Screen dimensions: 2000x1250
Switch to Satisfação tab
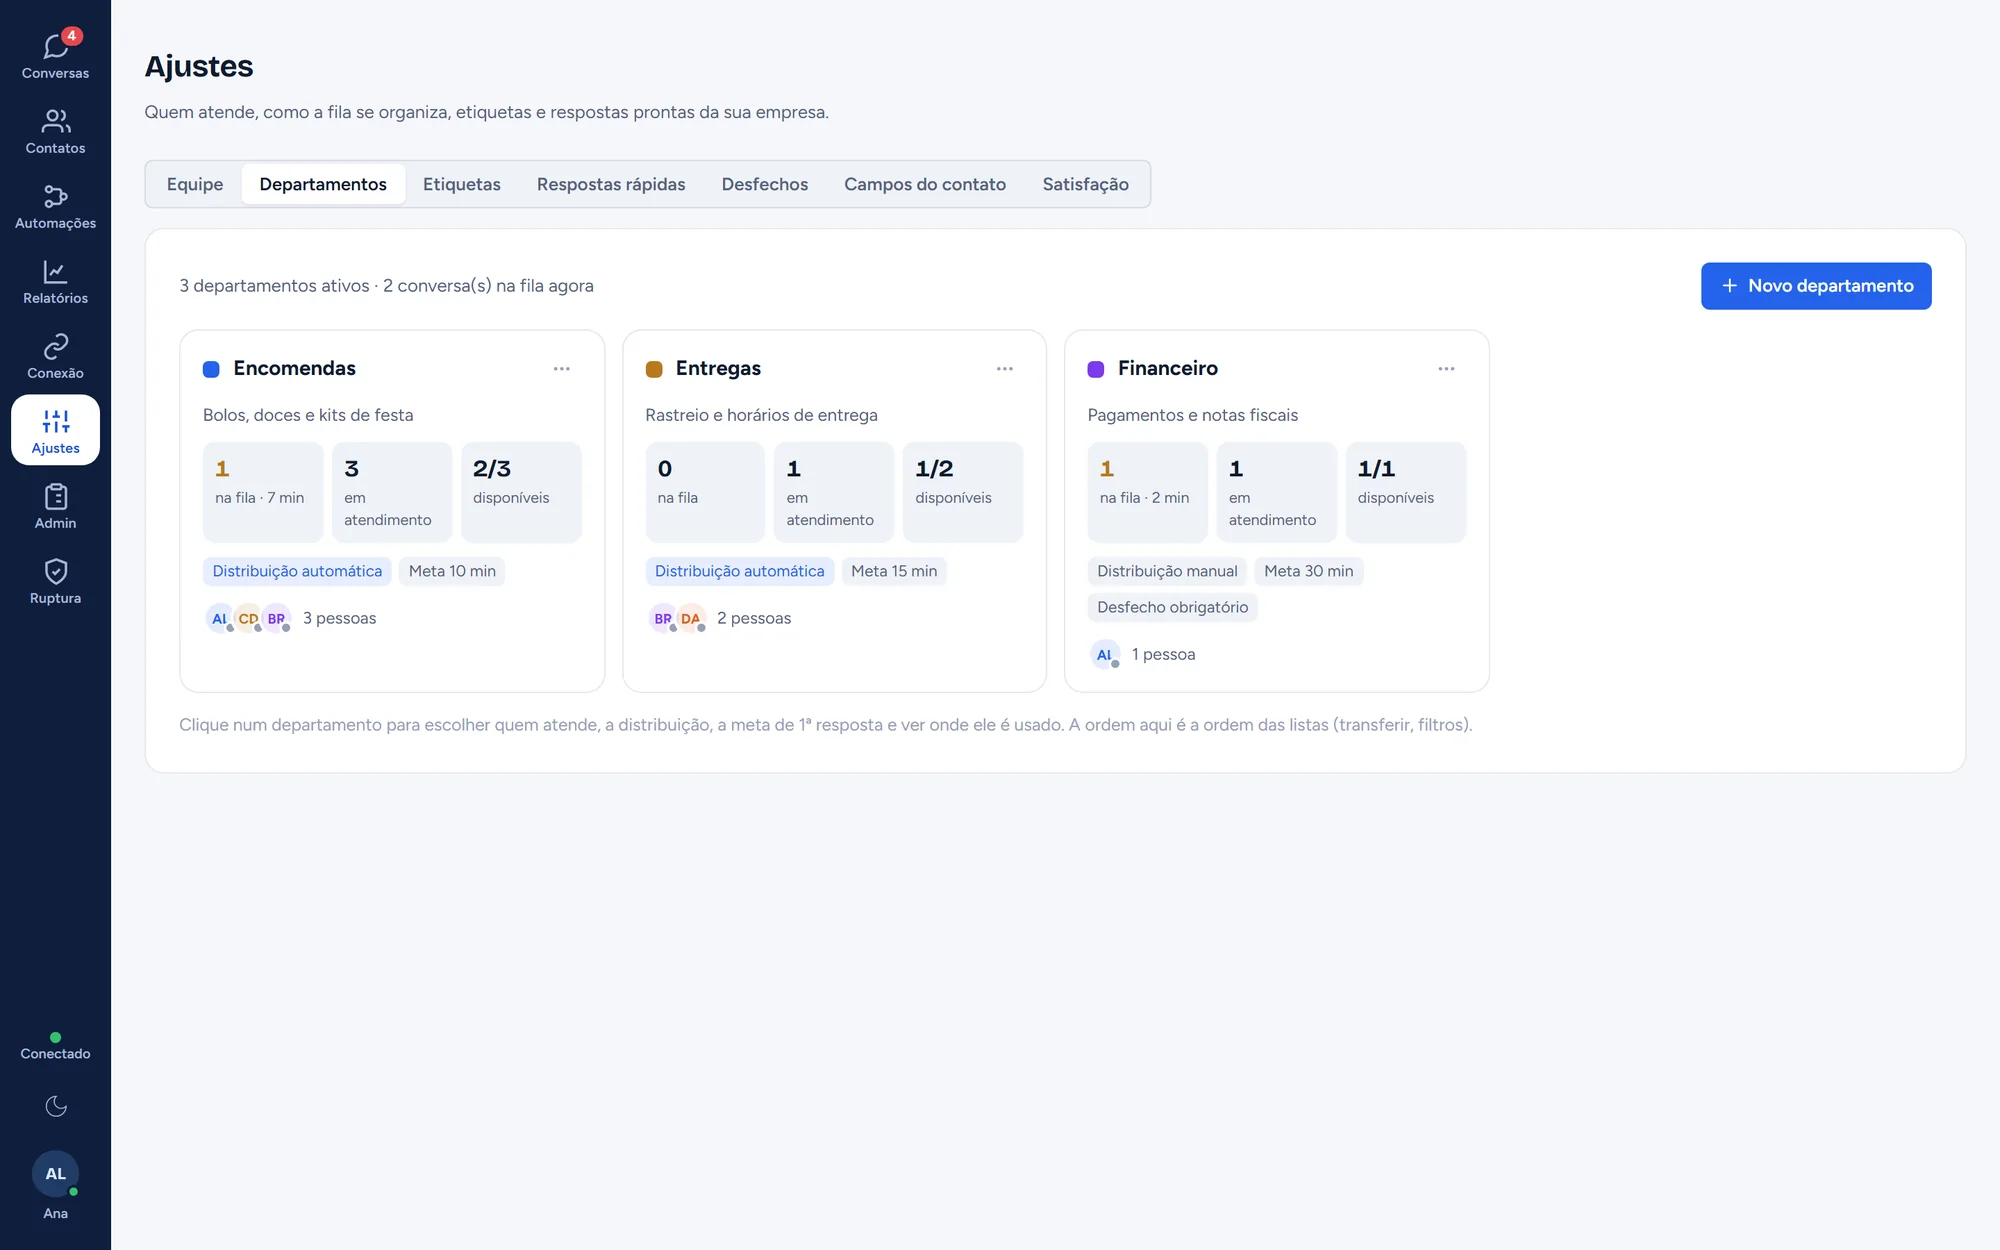(x=1086, y=184)
